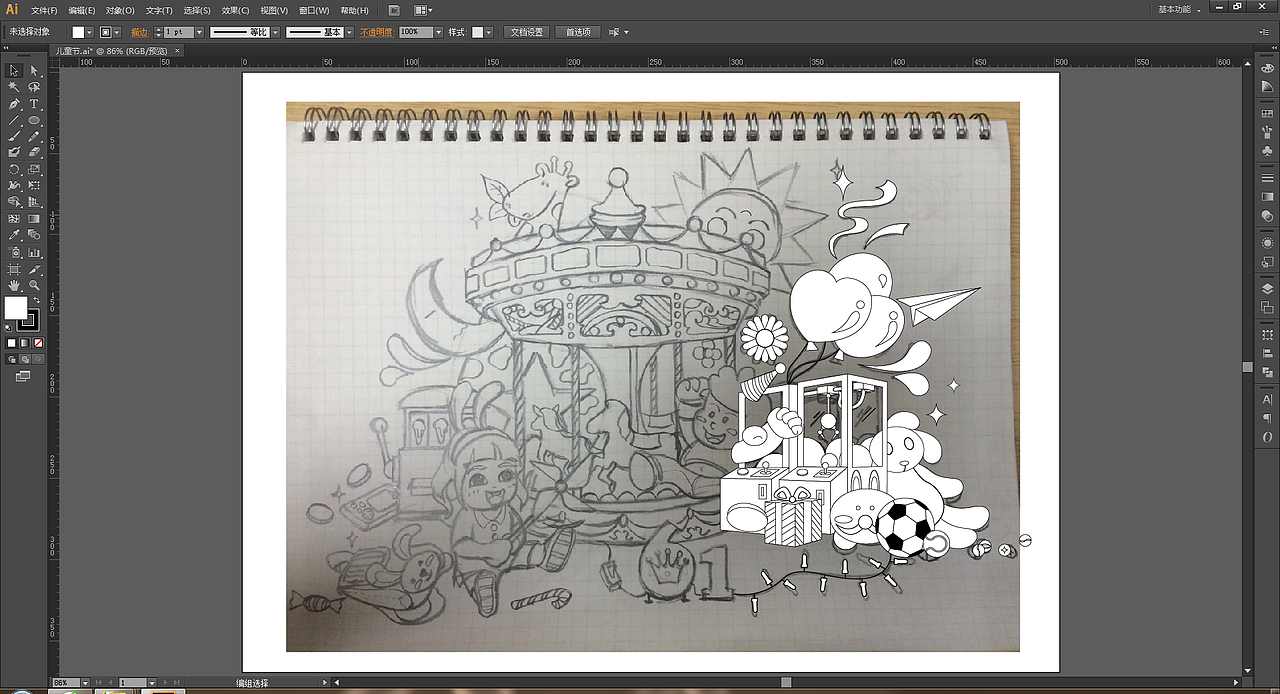This screenshot has width=1280, height=694.
Task: Click the 不透明度 transparency link
Action: pyautogui.click(x=377, y=32)
